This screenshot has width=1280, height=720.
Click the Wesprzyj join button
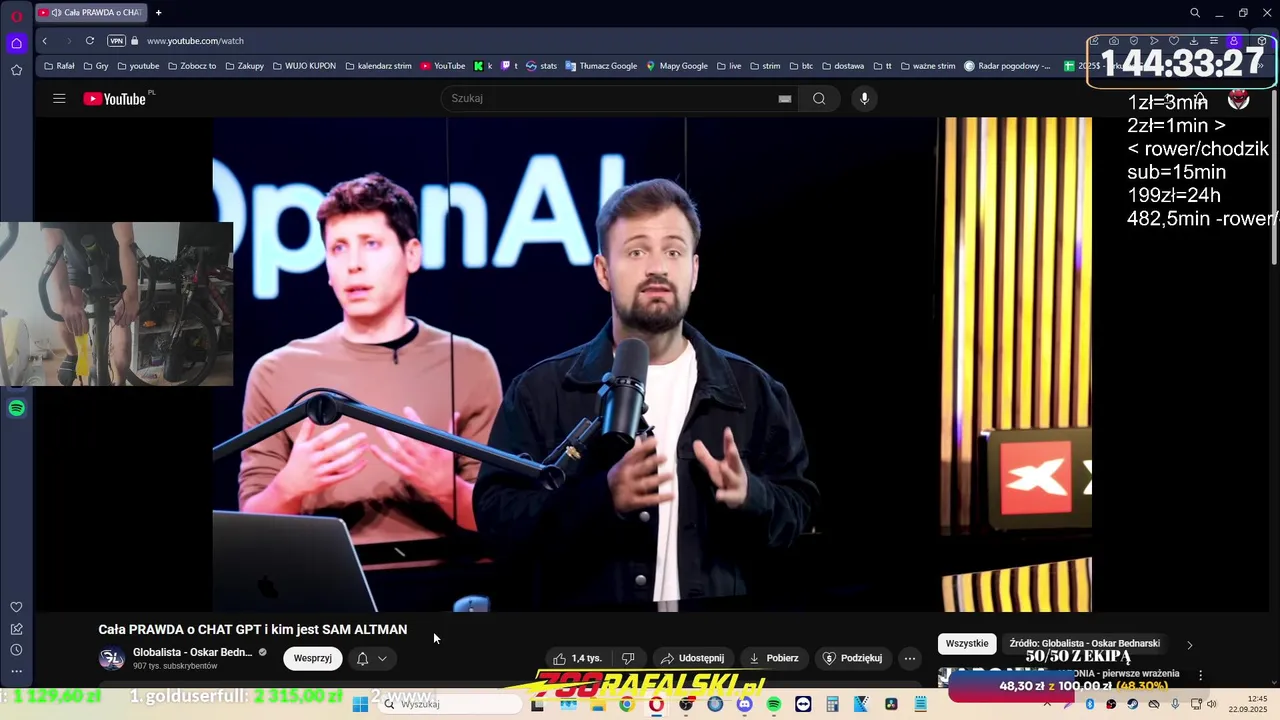click(313, 658)
